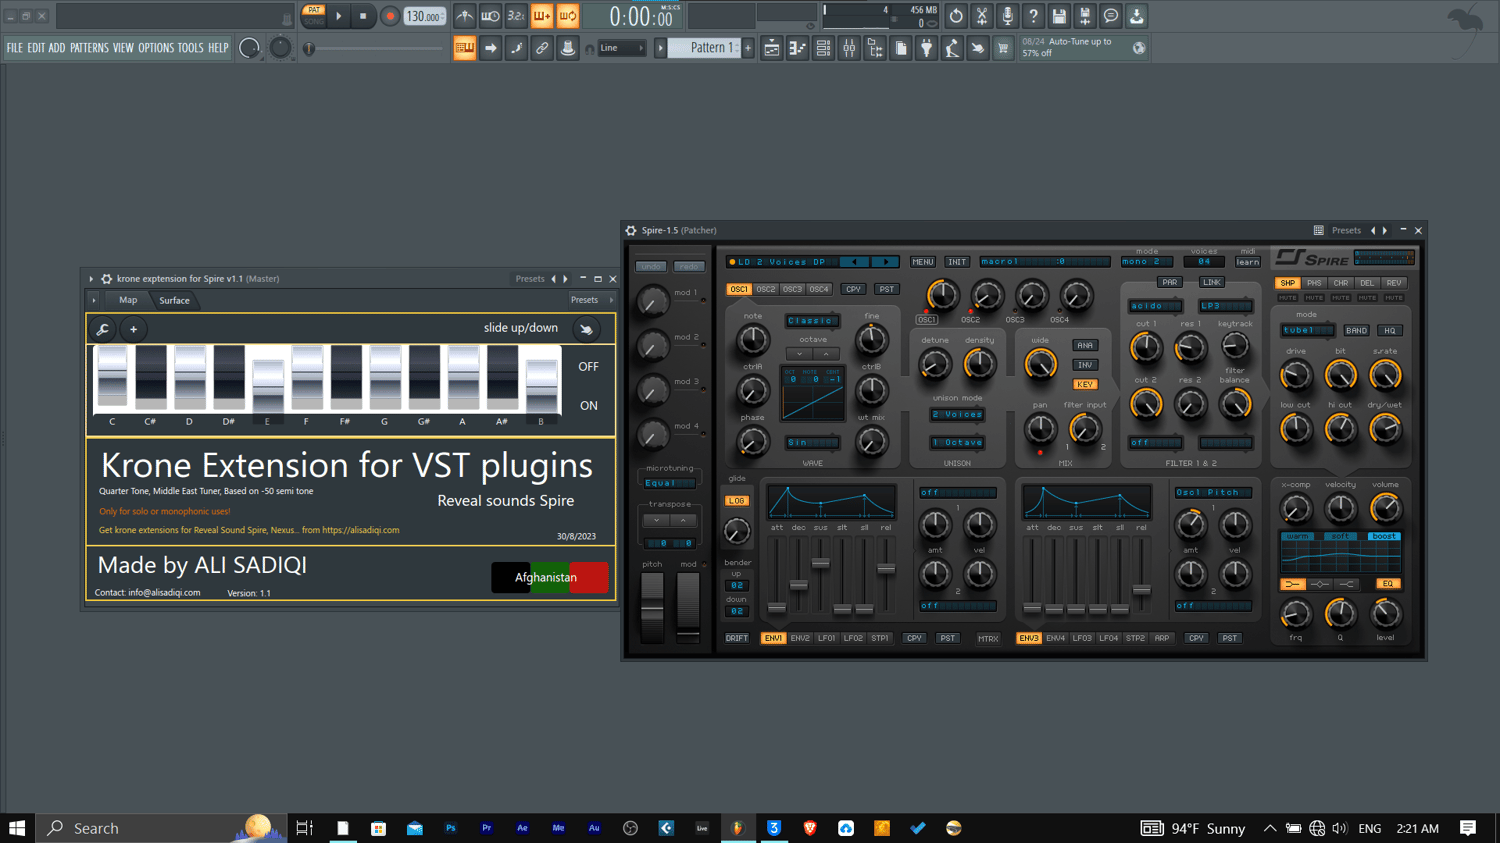1500x843 pixels.
Task: Open the piano roll view icon
Action: 797,48
